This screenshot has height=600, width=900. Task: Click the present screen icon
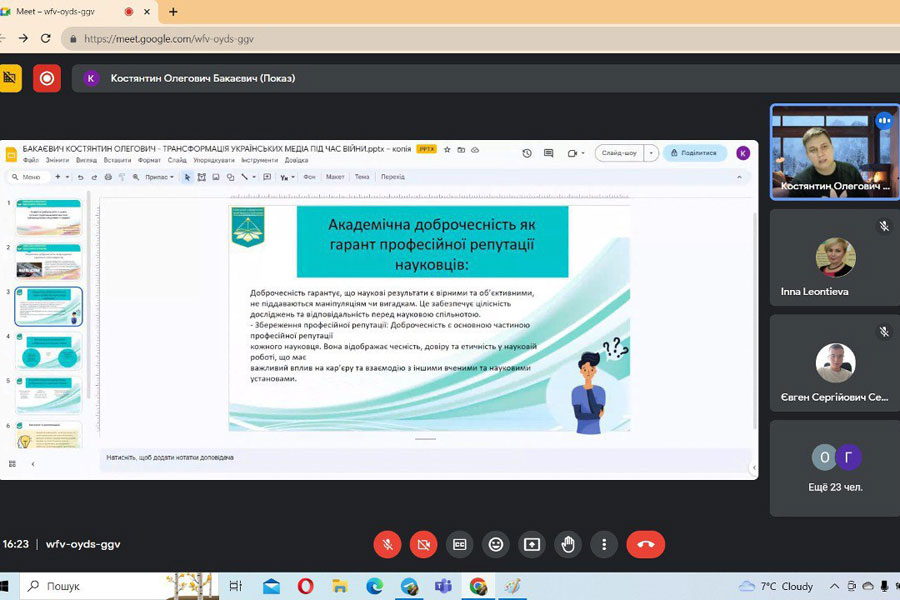(532, 544)
